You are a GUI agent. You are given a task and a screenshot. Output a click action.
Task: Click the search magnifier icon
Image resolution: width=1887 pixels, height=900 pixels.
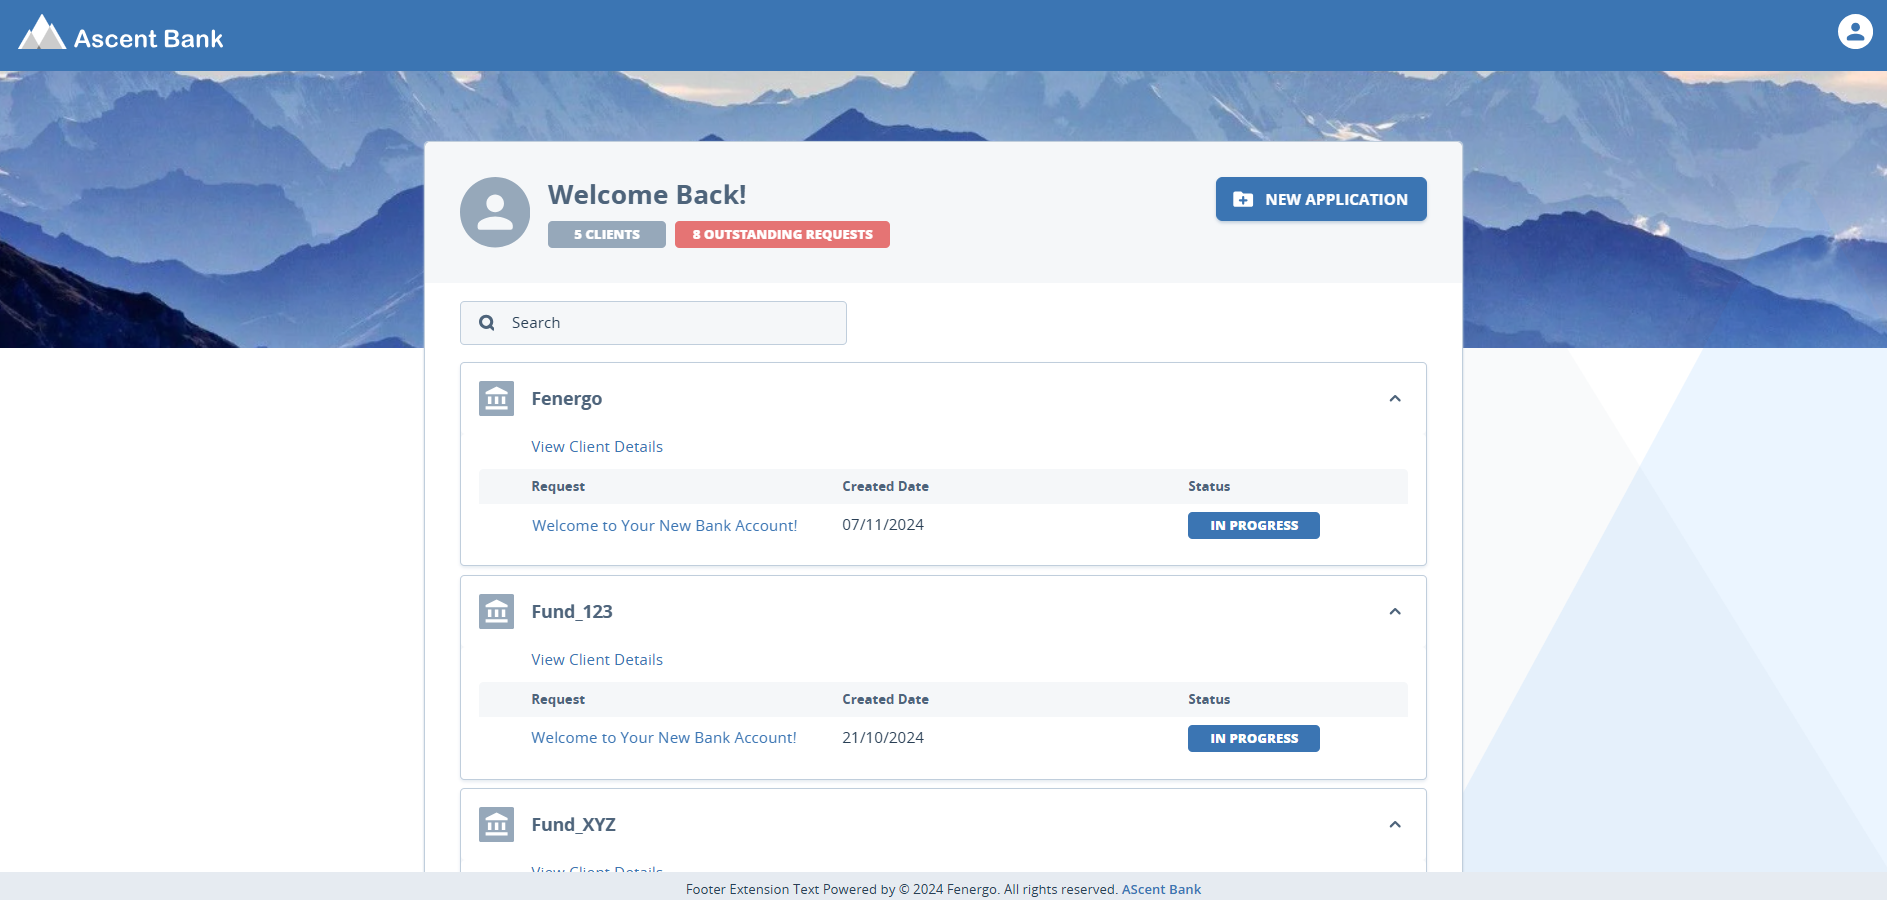[486, 322]
